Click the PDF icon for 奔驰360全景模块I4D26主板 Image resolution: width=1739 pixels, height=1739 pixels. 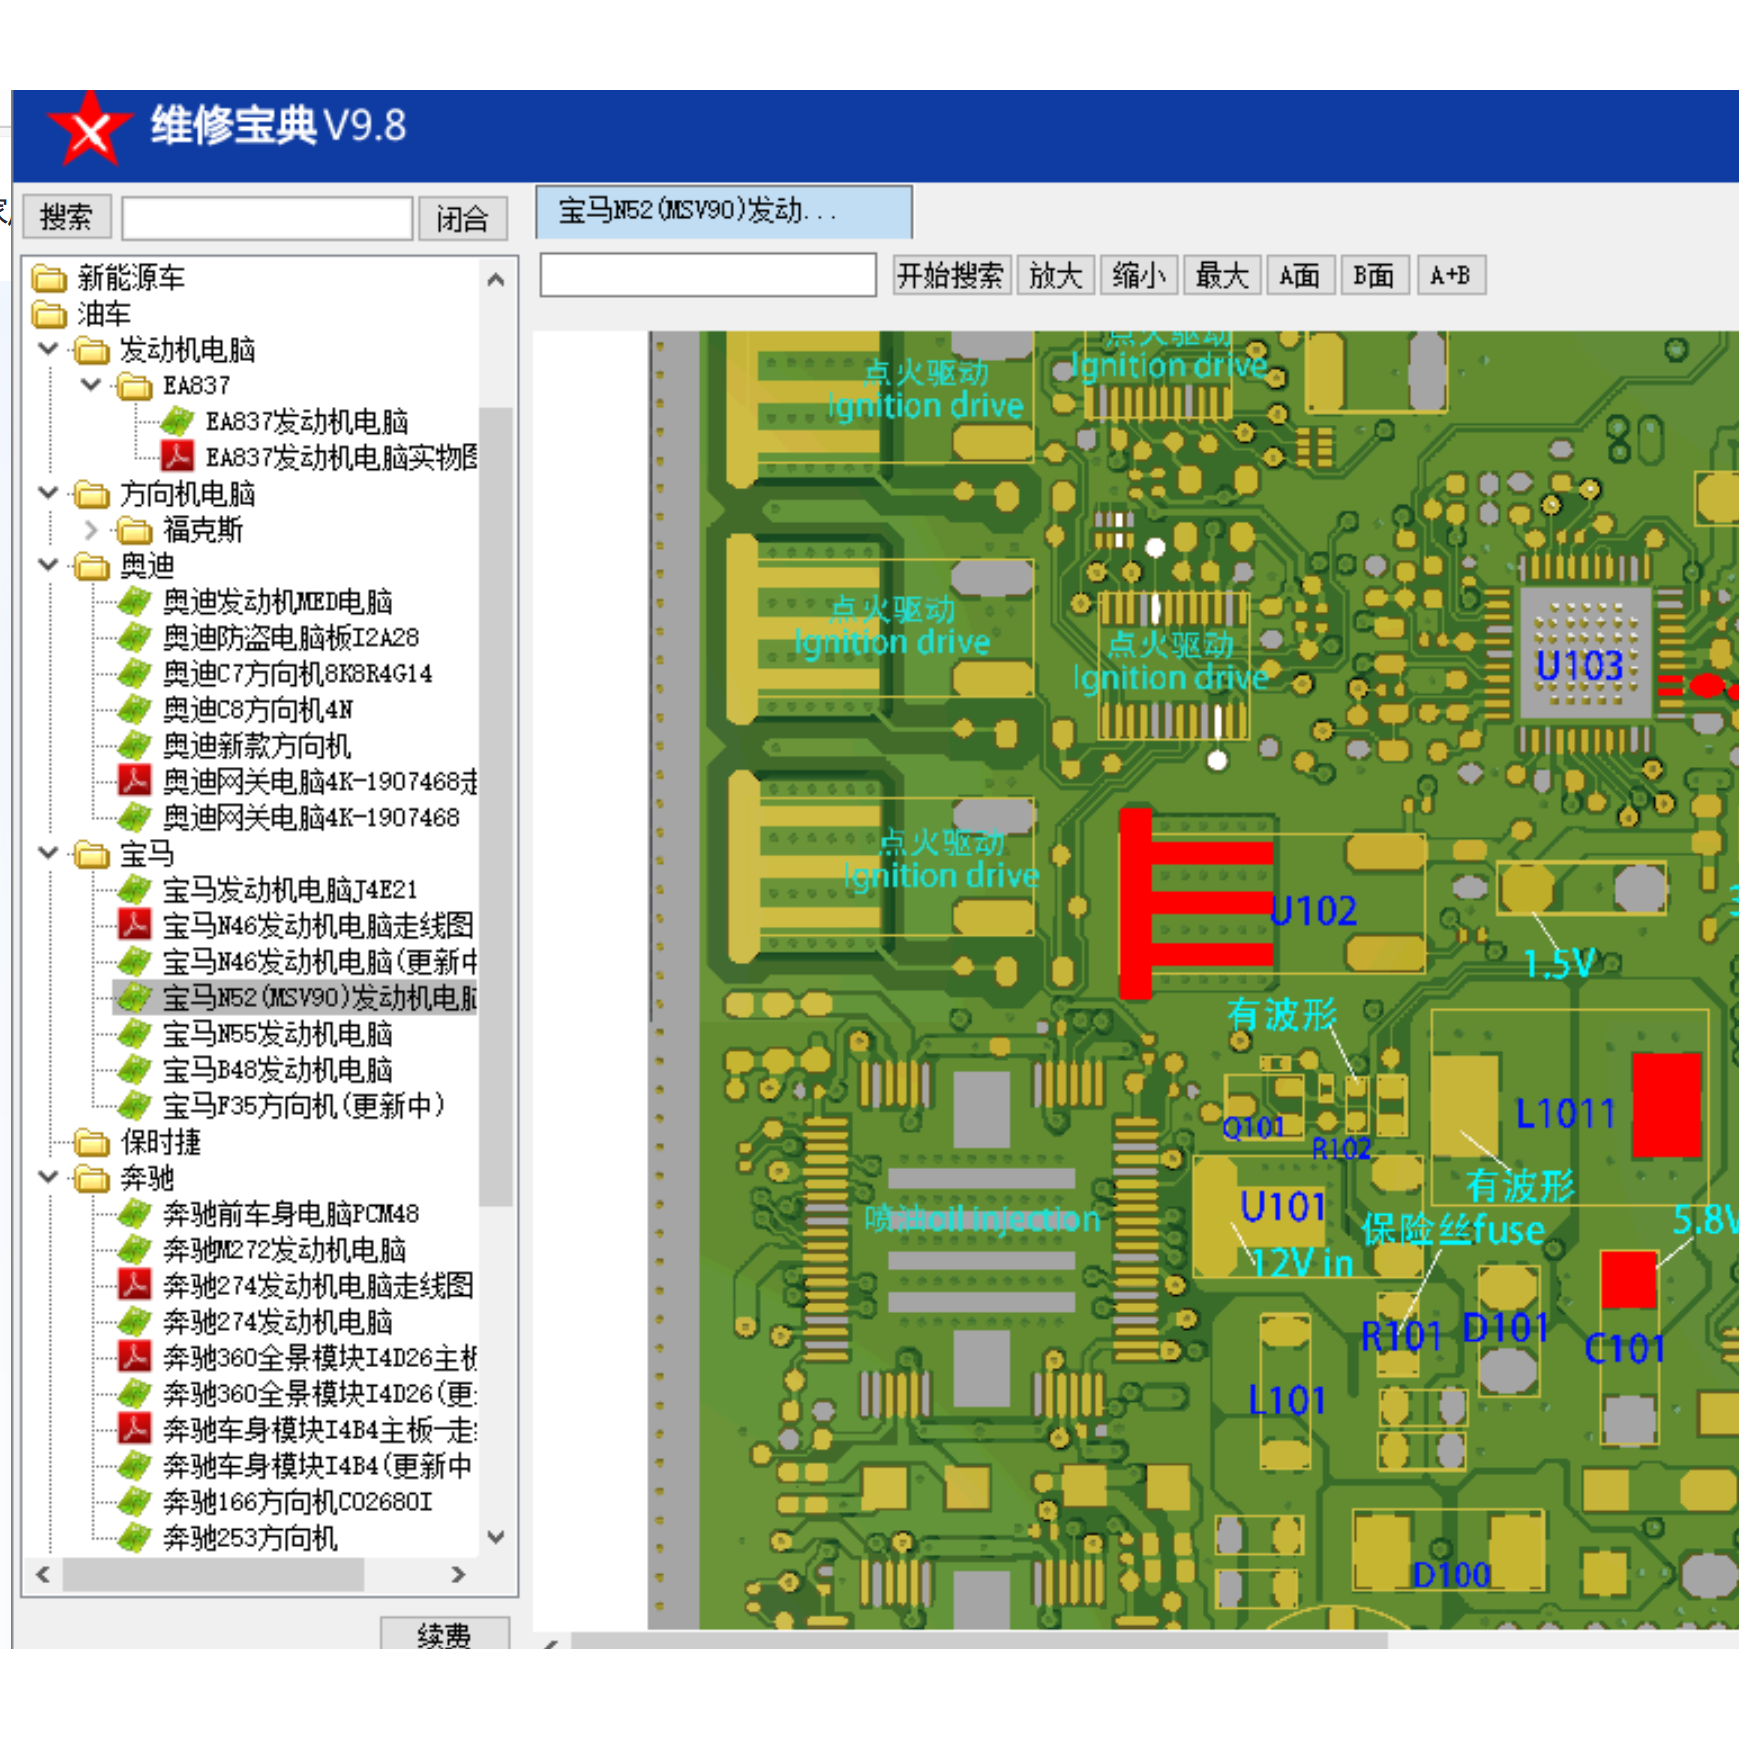click(134, 1356)
